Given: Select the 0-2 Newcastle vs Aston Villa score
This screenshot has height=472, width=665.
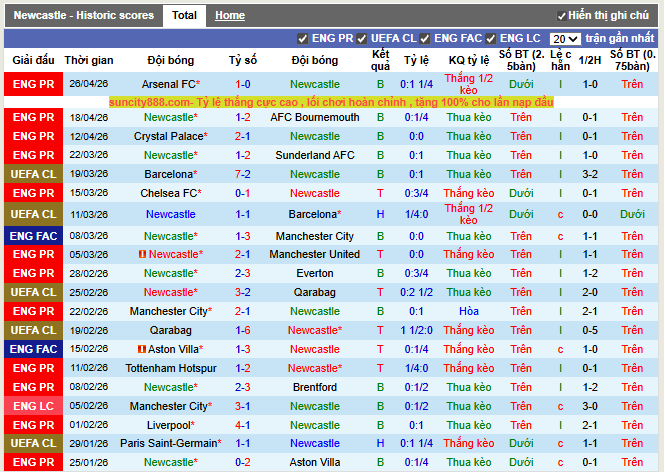Looking at the screenshot, I should coord(243,463).
